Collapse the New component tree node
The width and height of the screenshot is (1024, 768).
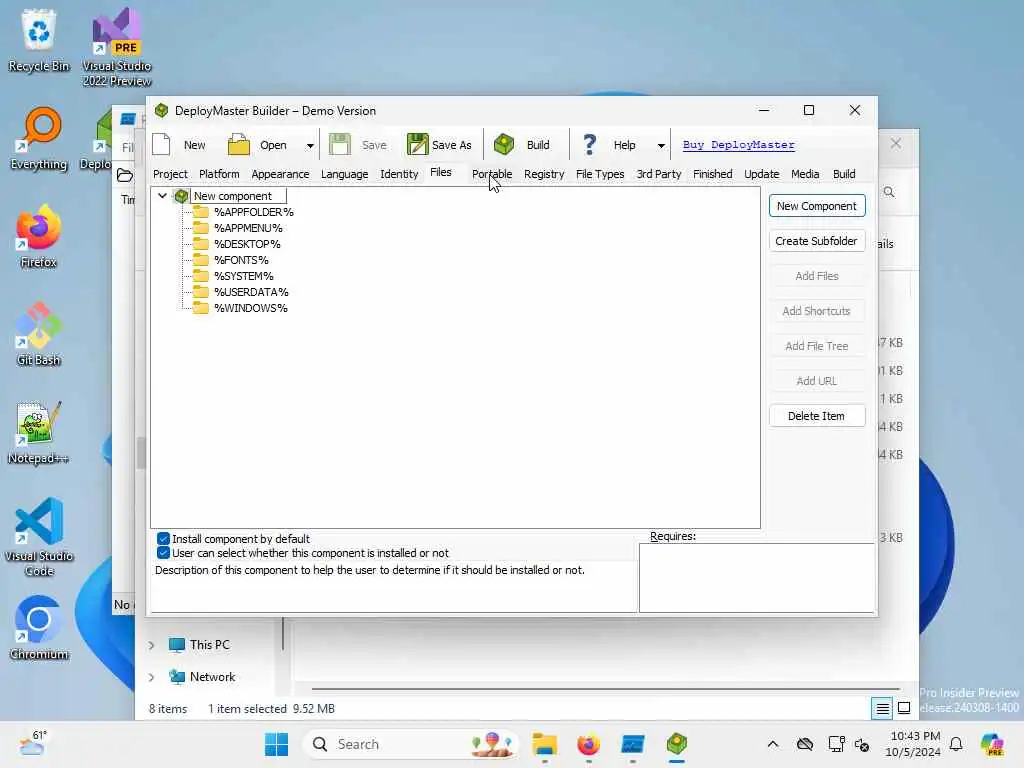point(162,195)
